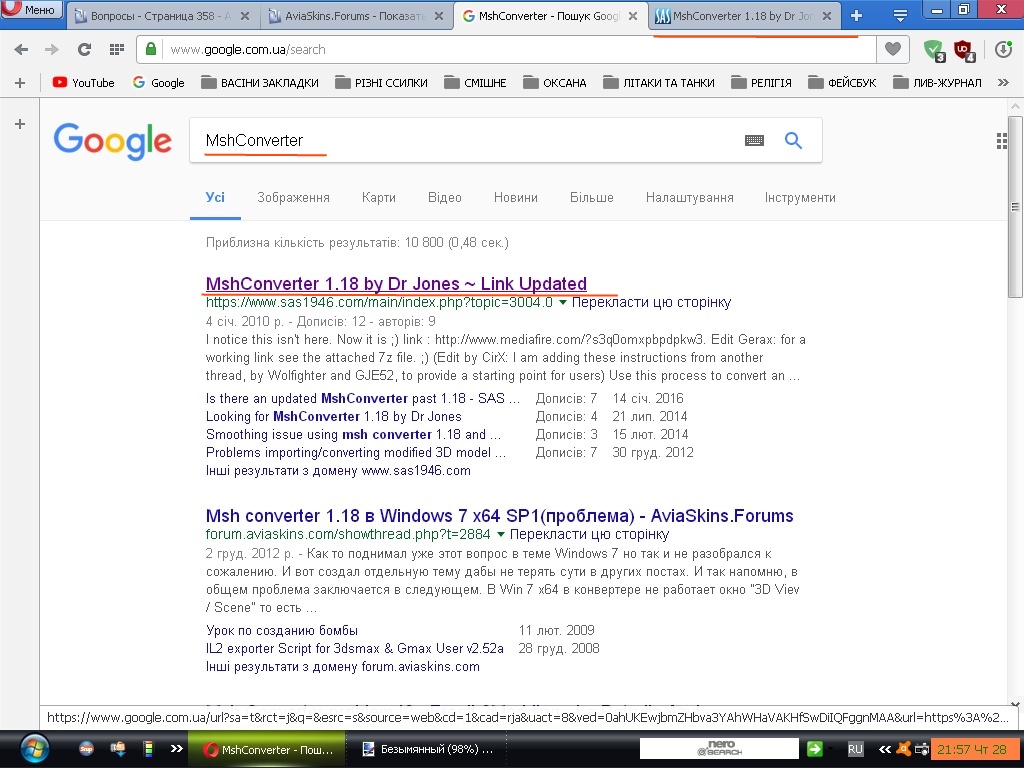Open 'Problems importing/converting modified 3D model' link
Image resolution: width=1024 pixels, height=768 pixels.
point(356,453)
